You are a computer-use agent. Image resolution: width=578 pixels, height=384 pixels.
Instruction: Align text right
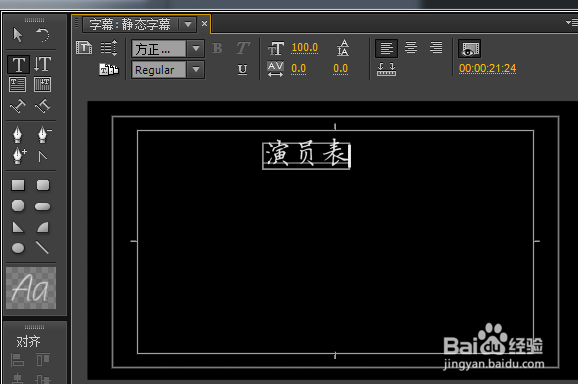436,48
